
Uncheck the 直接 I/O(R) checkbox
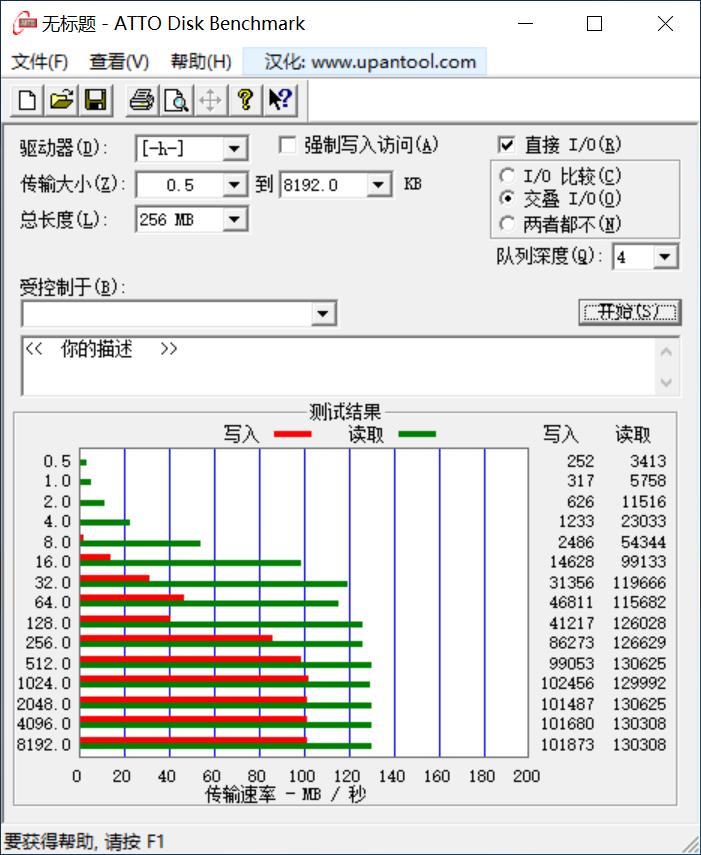pyautogui.click(x=506, y=145)
